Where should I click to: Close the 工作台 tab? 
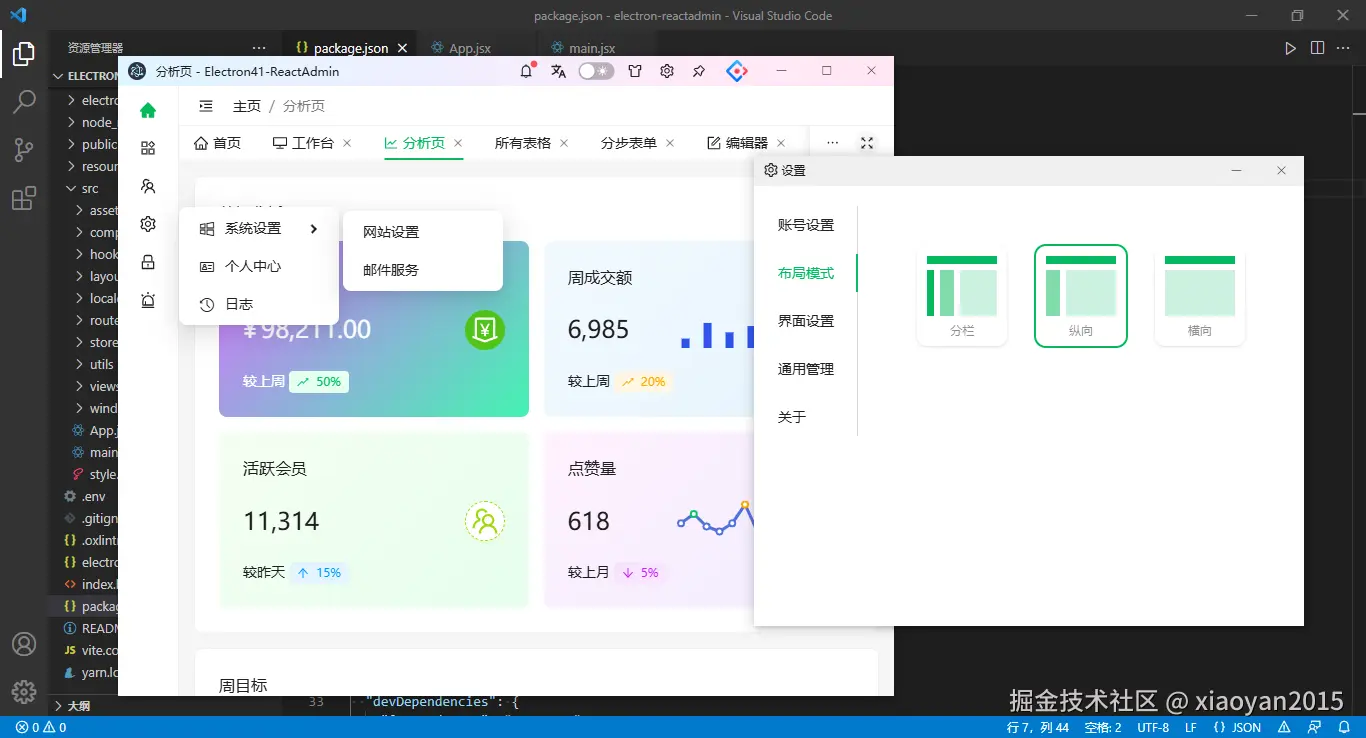click(347, 143)
